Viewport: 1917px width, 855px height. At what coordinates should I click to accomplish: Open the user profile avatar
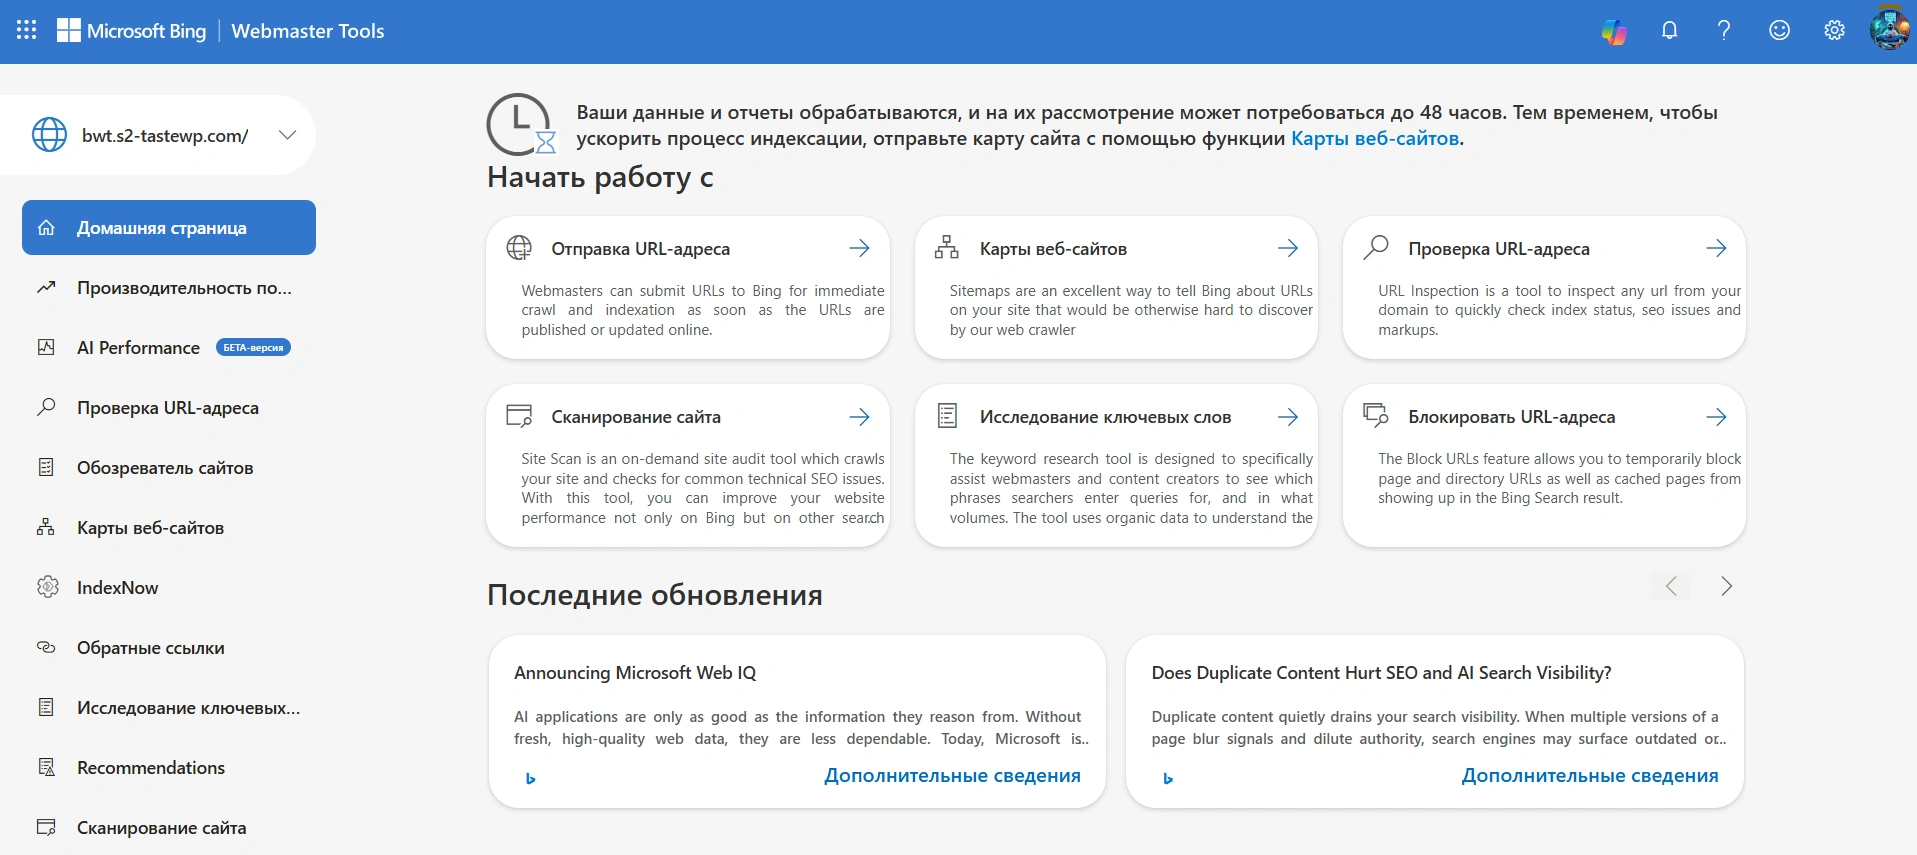[x=1889, y=28]
